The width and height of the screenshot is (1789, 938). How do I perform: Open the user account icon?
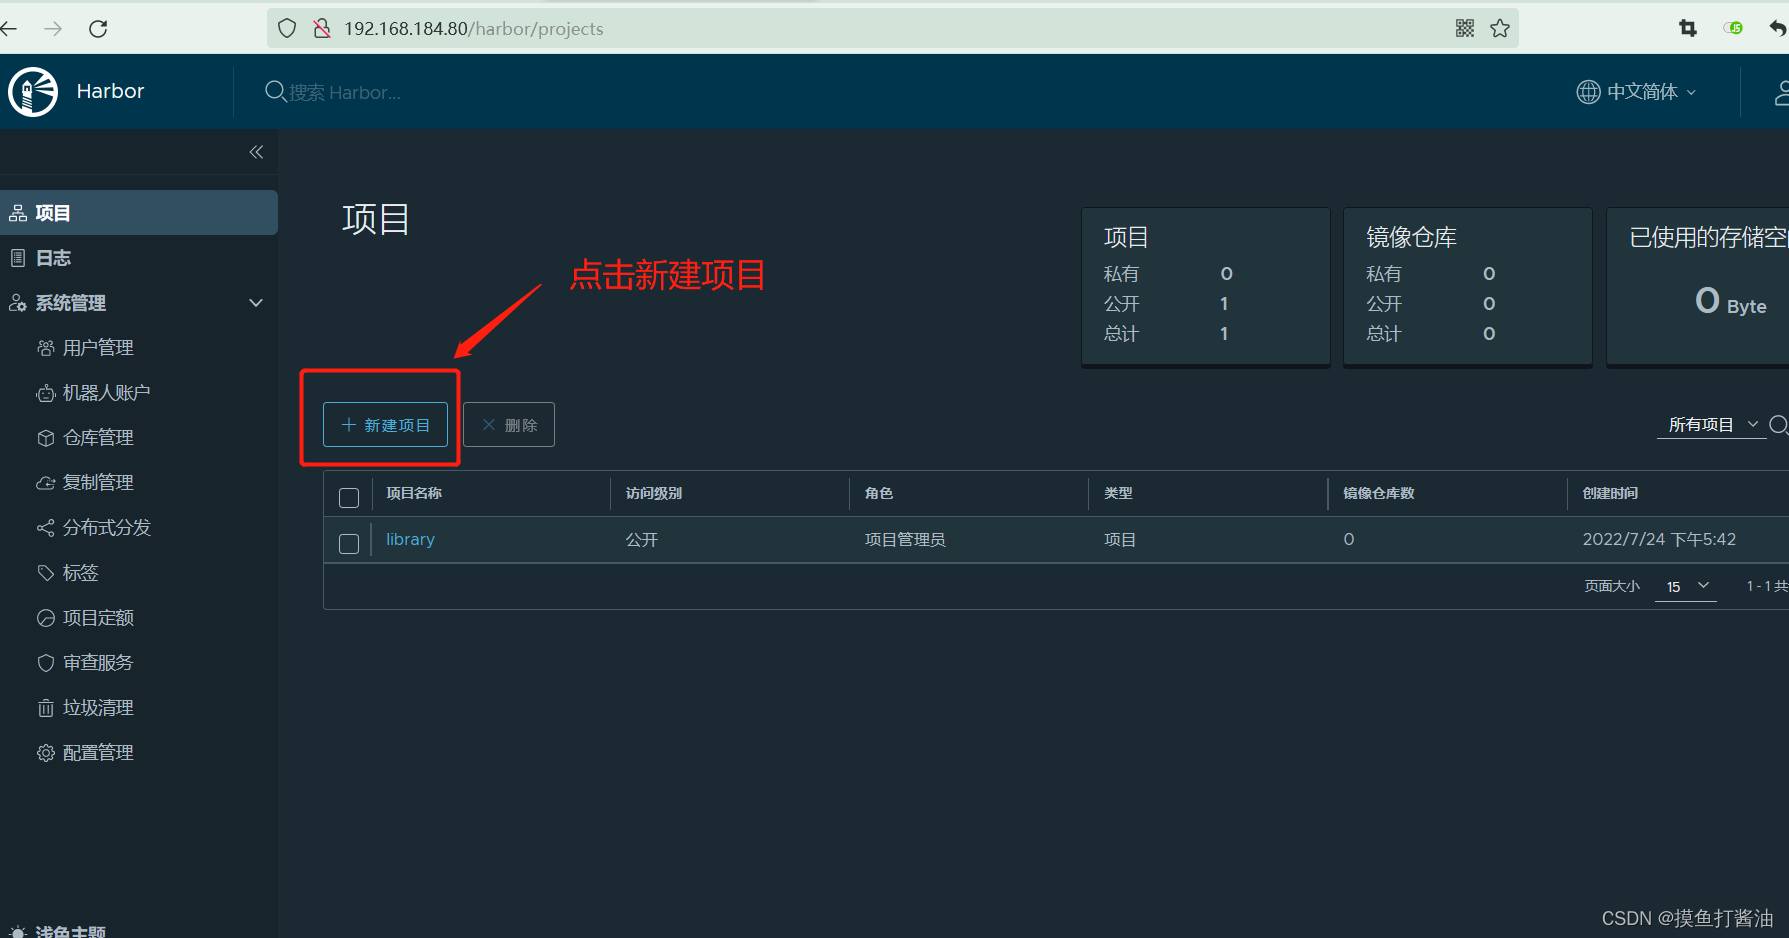(x=1781, y=93)
